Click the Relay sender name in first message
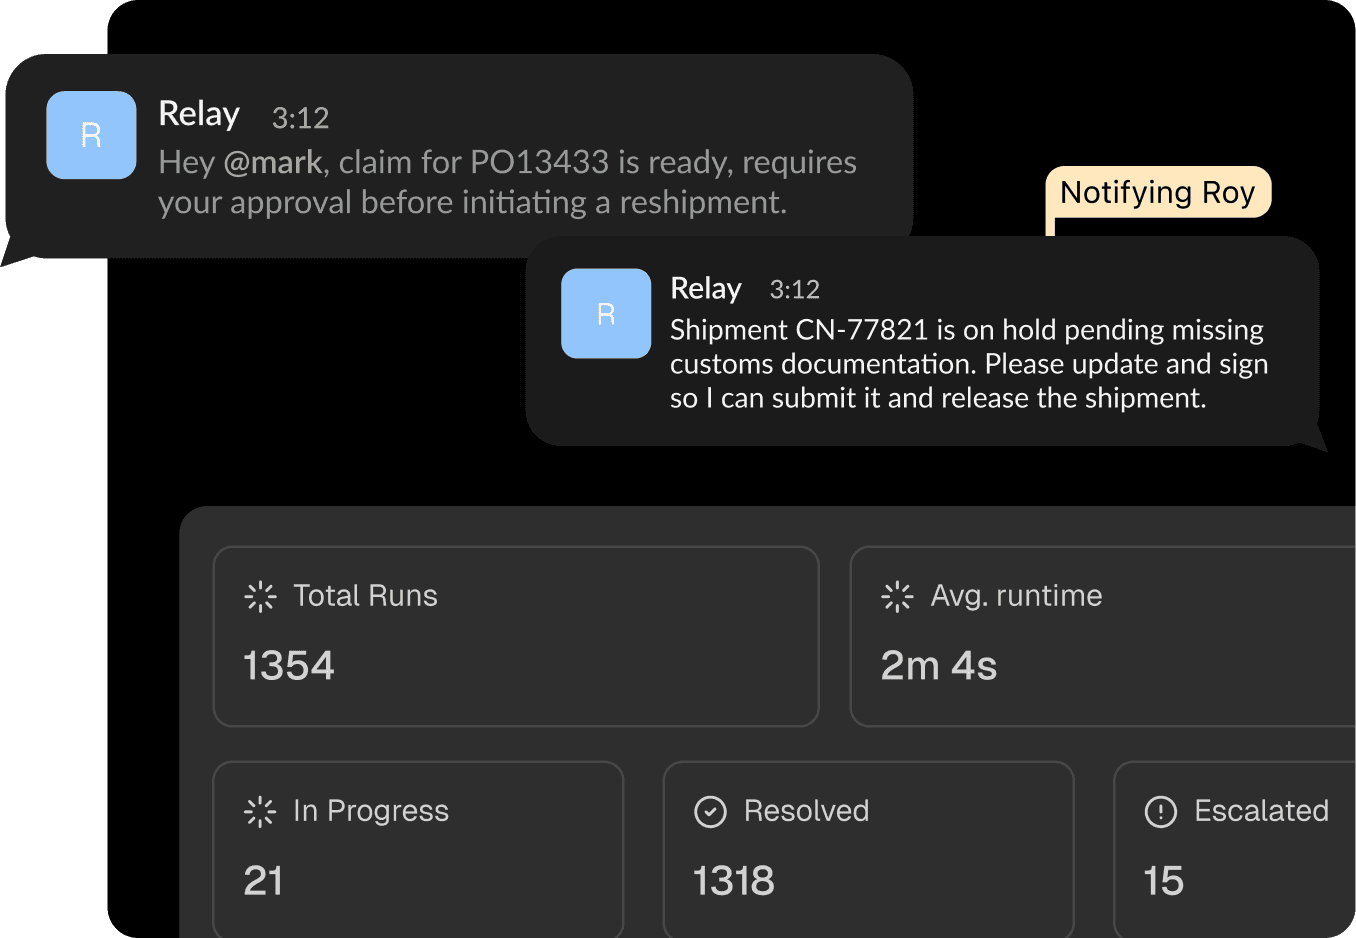Image resolution: width=1356 pixels, height=938 pixels. pos(199,114)
